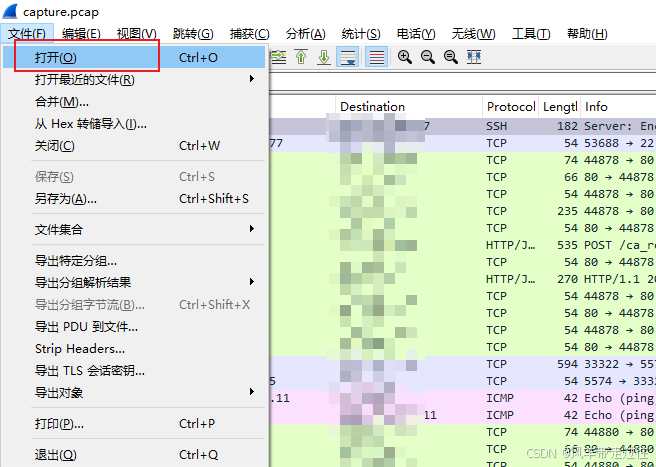Select the first ICMP Echo ping row
The height and width of the screenshot is (467, 656).
click(x=462, y=398)
